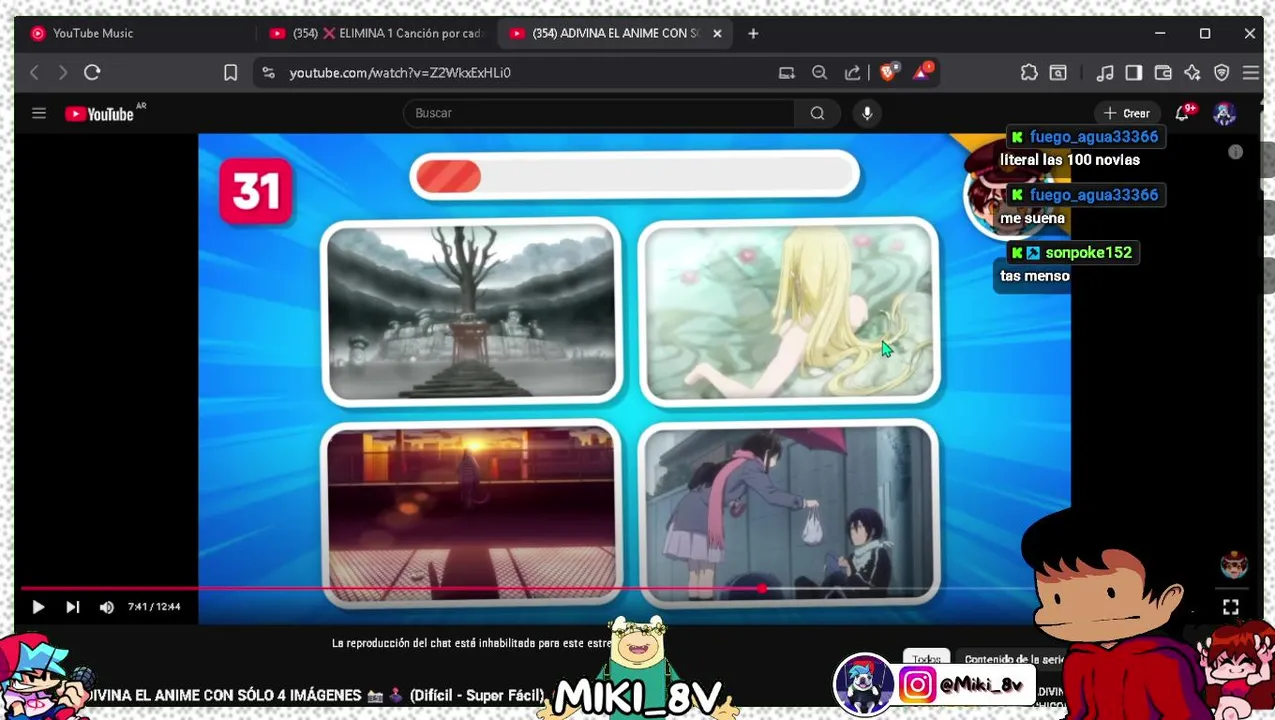Click chat message 'me suena'
The width and height of the screenshot is (1275, 720).
coord(1032,218)
